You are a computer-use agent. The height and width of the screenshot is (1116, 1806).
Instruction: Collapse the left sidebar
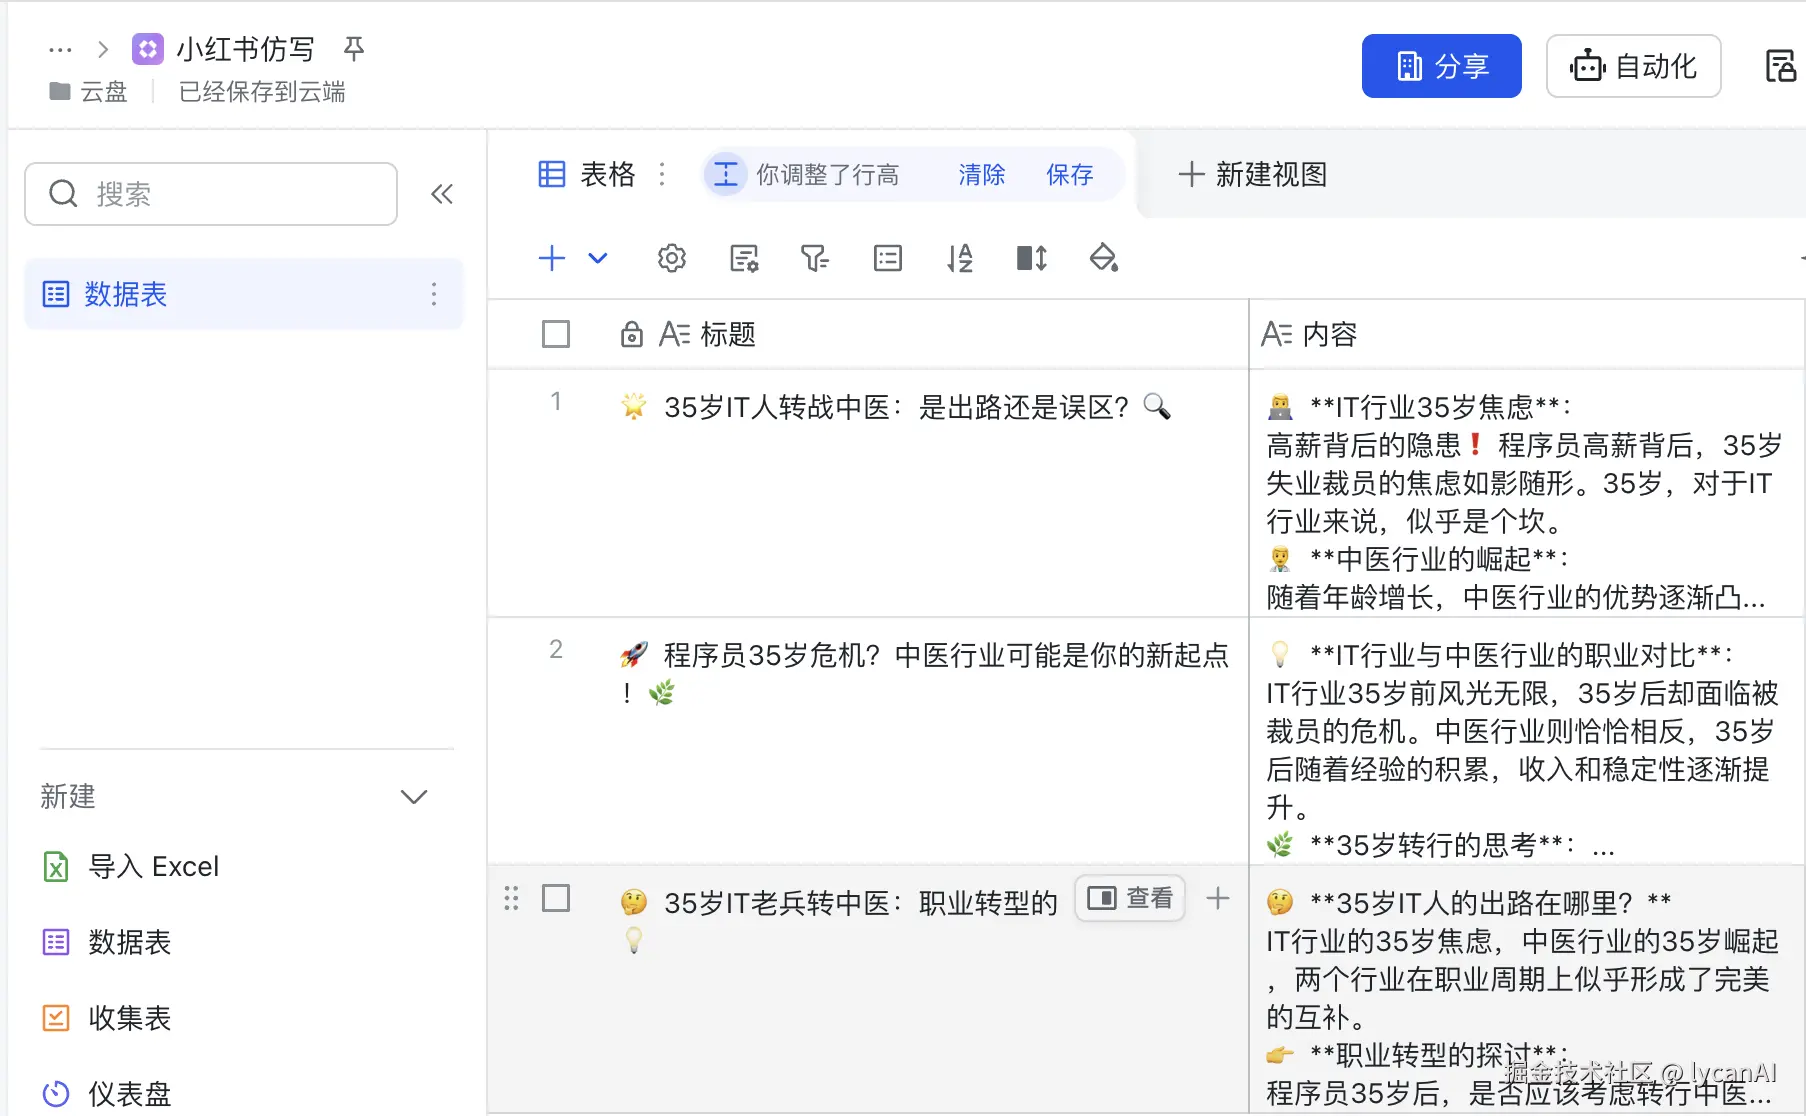pos(442,194)
